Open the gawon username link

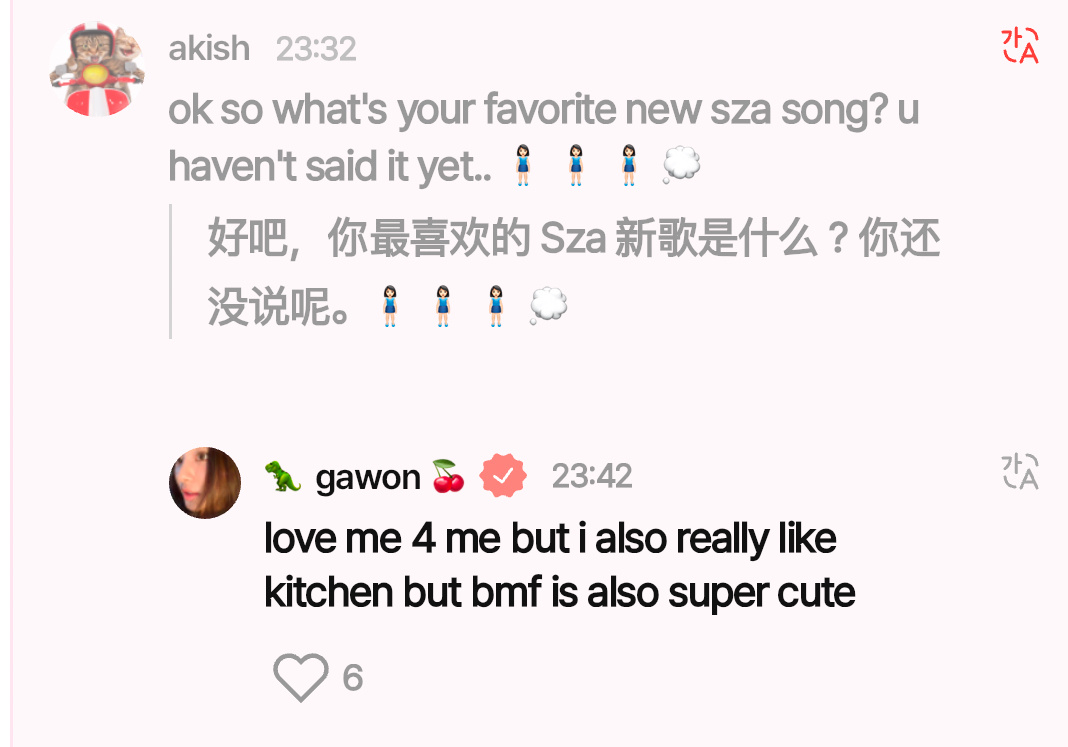368,477
